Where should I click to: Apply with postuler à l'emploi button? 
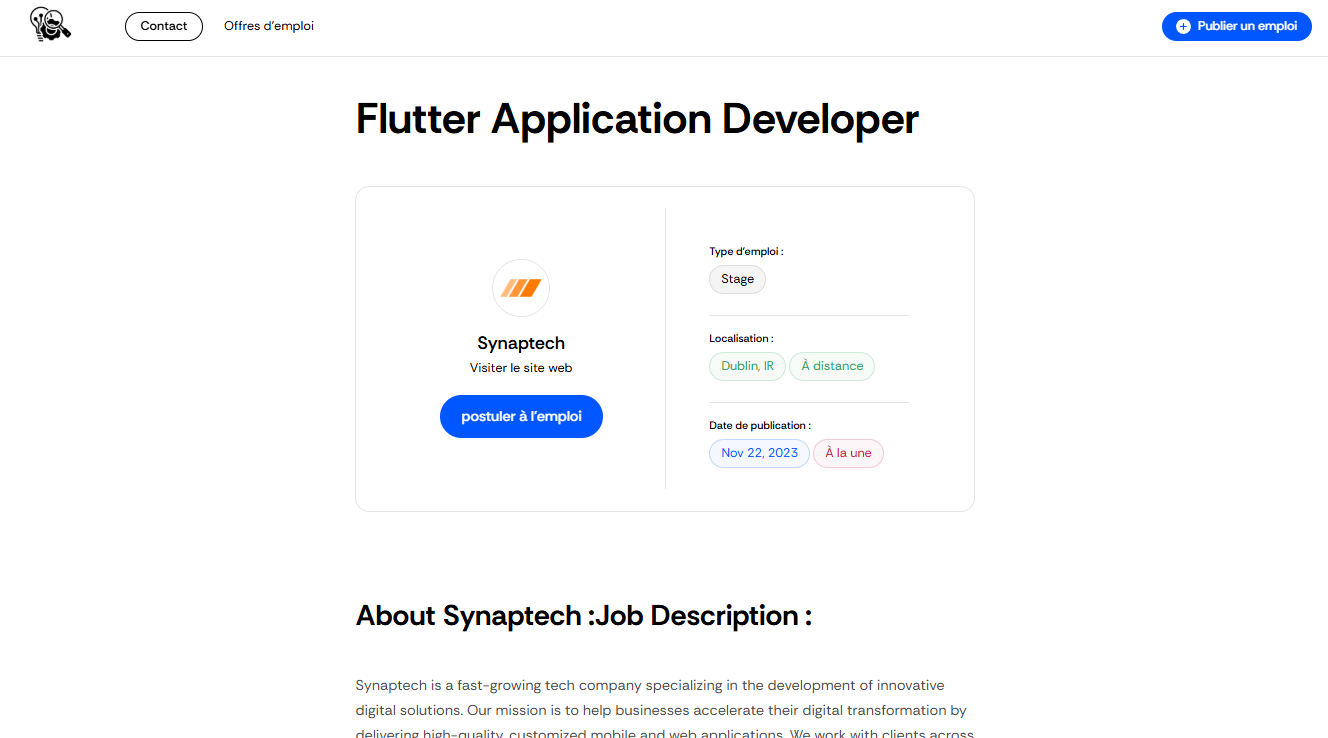pos(521,416)
